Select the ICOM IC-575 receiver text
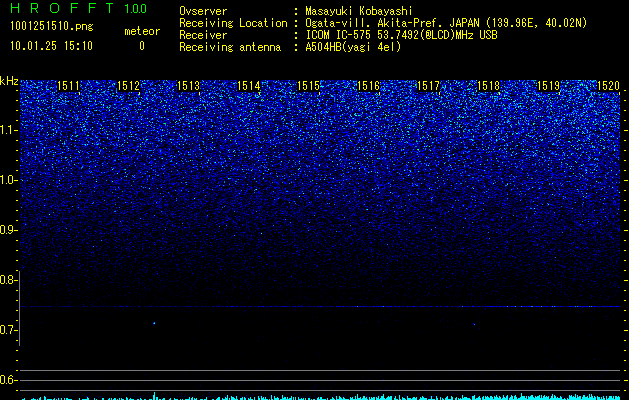Image resolution: width=629 pixels, height=400 pixels. 401,35
